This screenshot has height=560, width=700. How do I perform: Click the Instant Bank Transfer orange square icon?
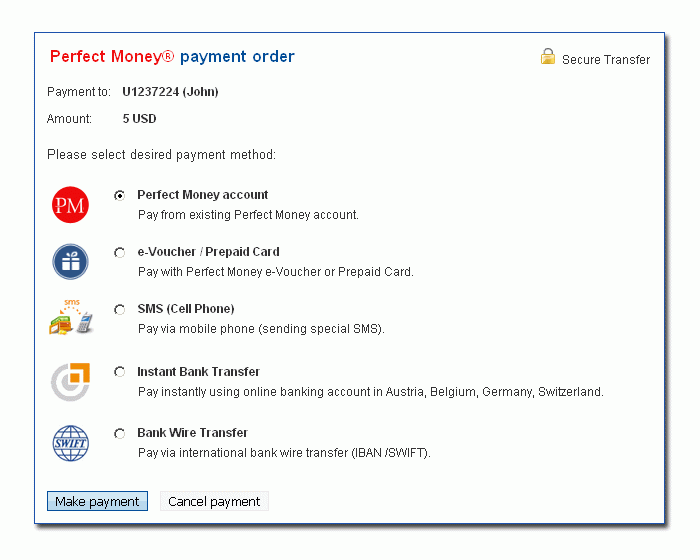pos(71,382)
